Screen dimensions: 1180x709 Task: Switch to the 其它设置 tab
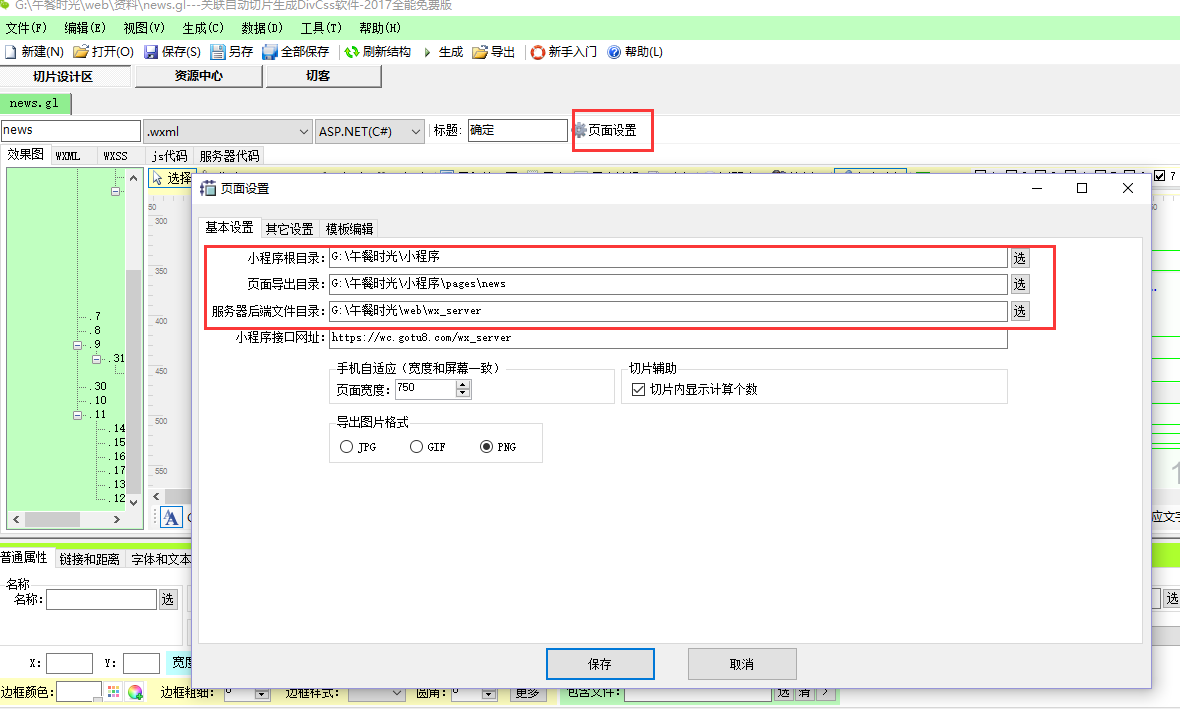tap(290, 229)
